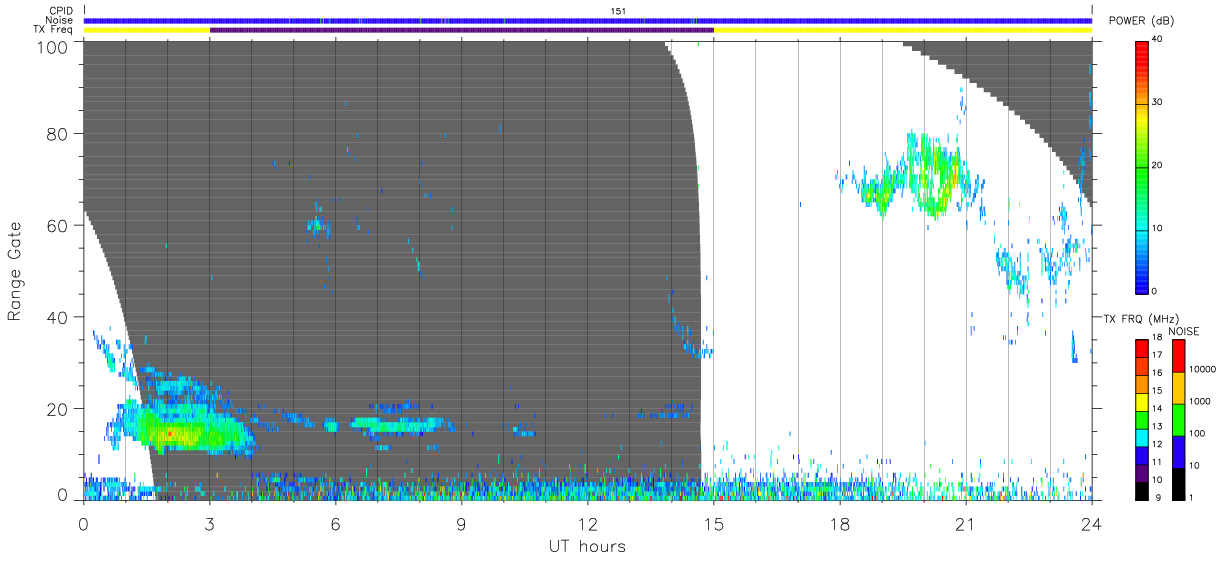Click x-axis tick label '24'

point(1091,524)
